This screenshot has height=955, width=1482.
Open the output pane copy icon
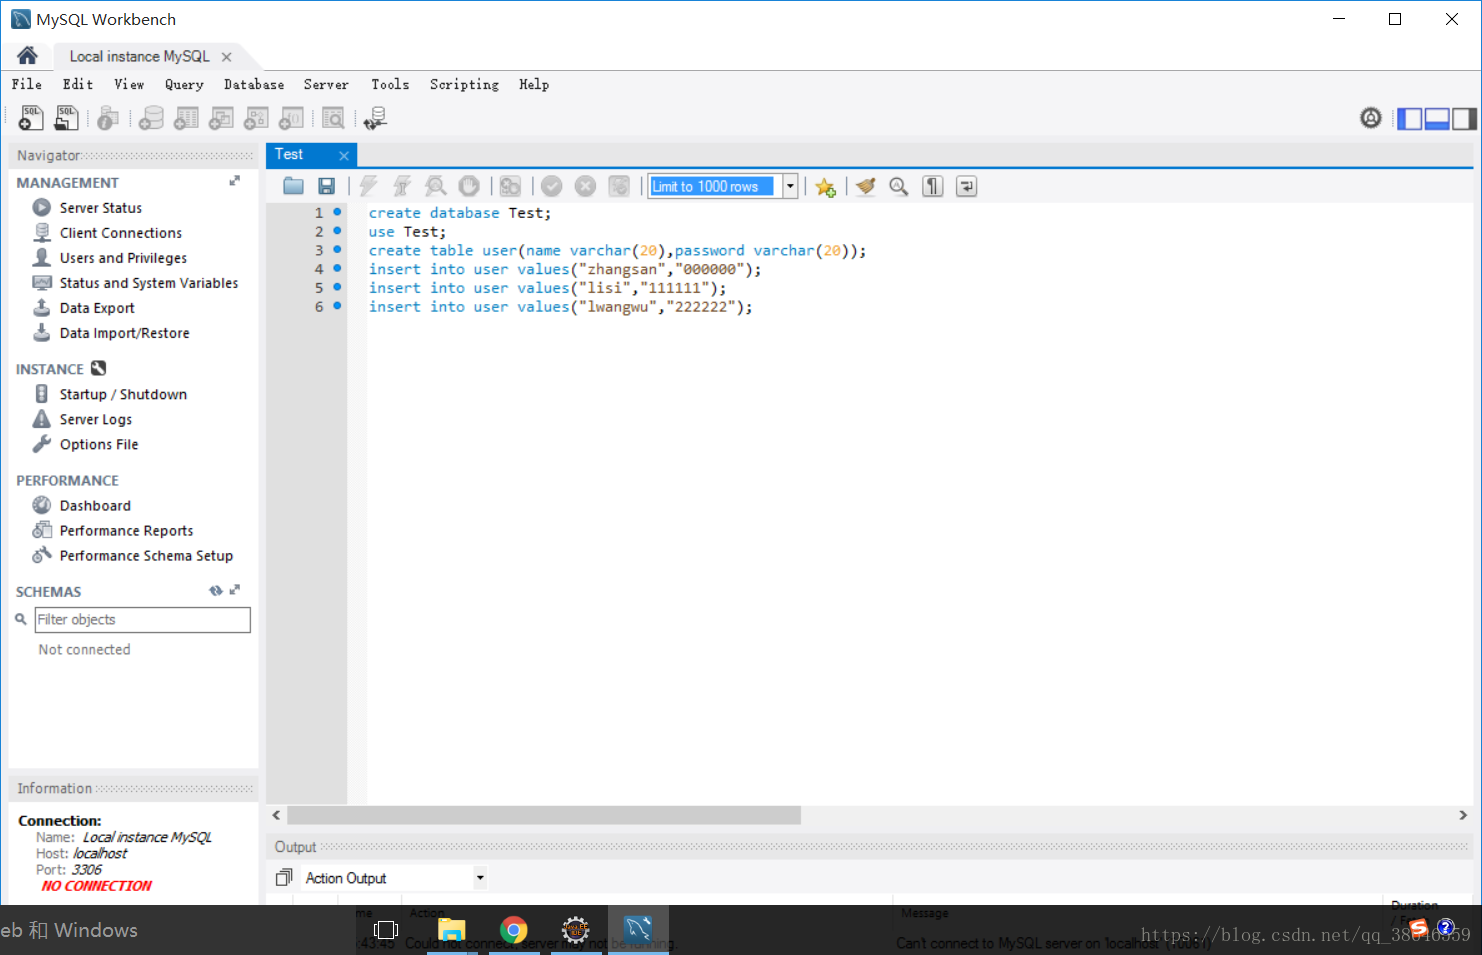[284, 877]
